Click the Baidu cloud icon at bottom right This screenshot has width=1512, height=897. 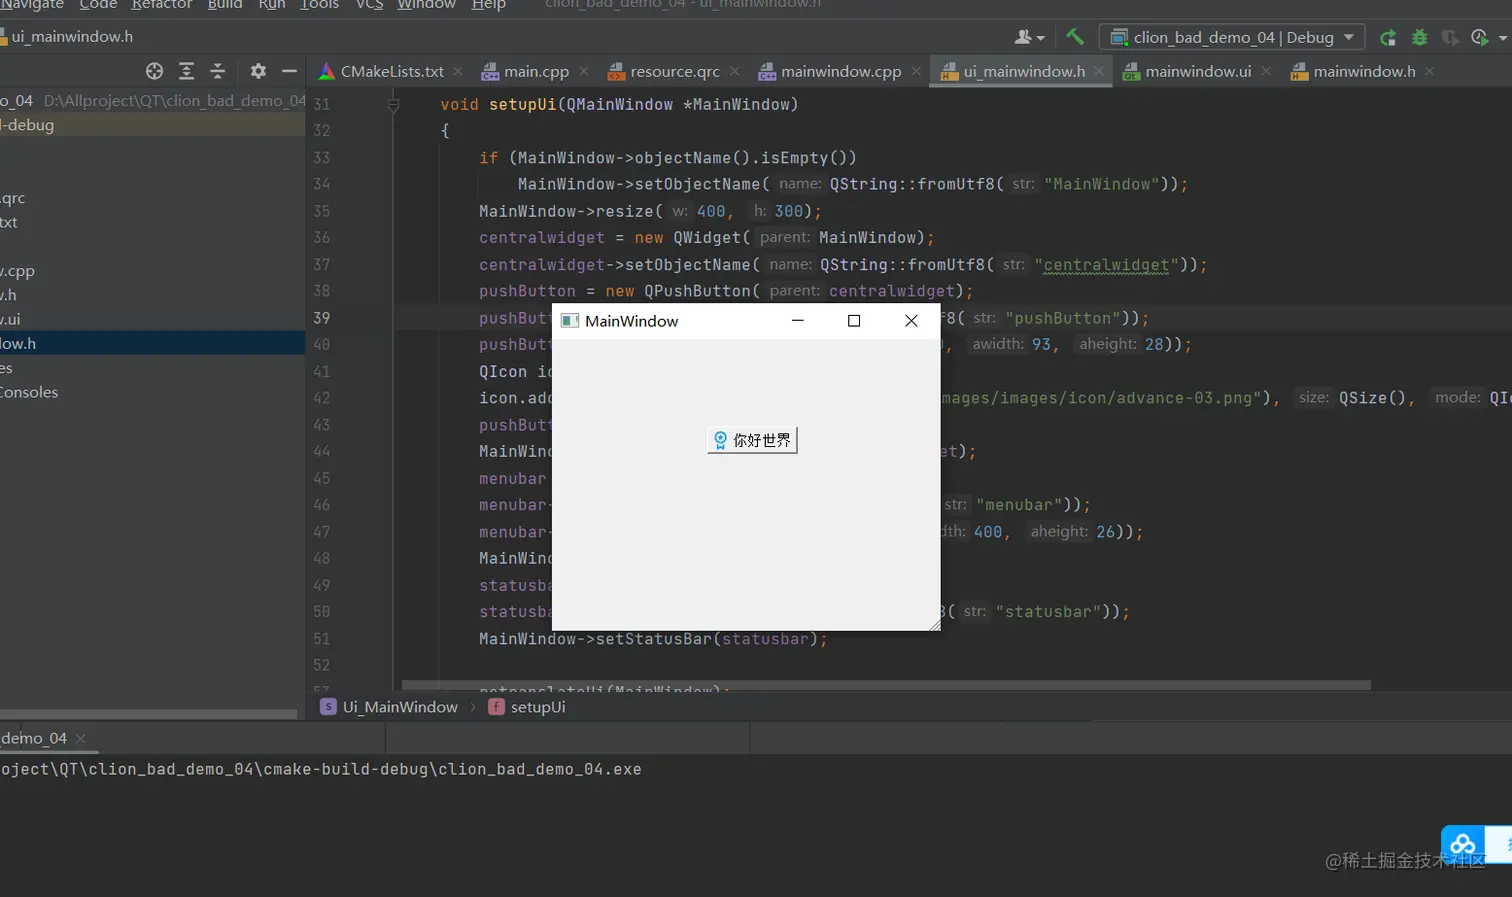(x=1463, y=845)
